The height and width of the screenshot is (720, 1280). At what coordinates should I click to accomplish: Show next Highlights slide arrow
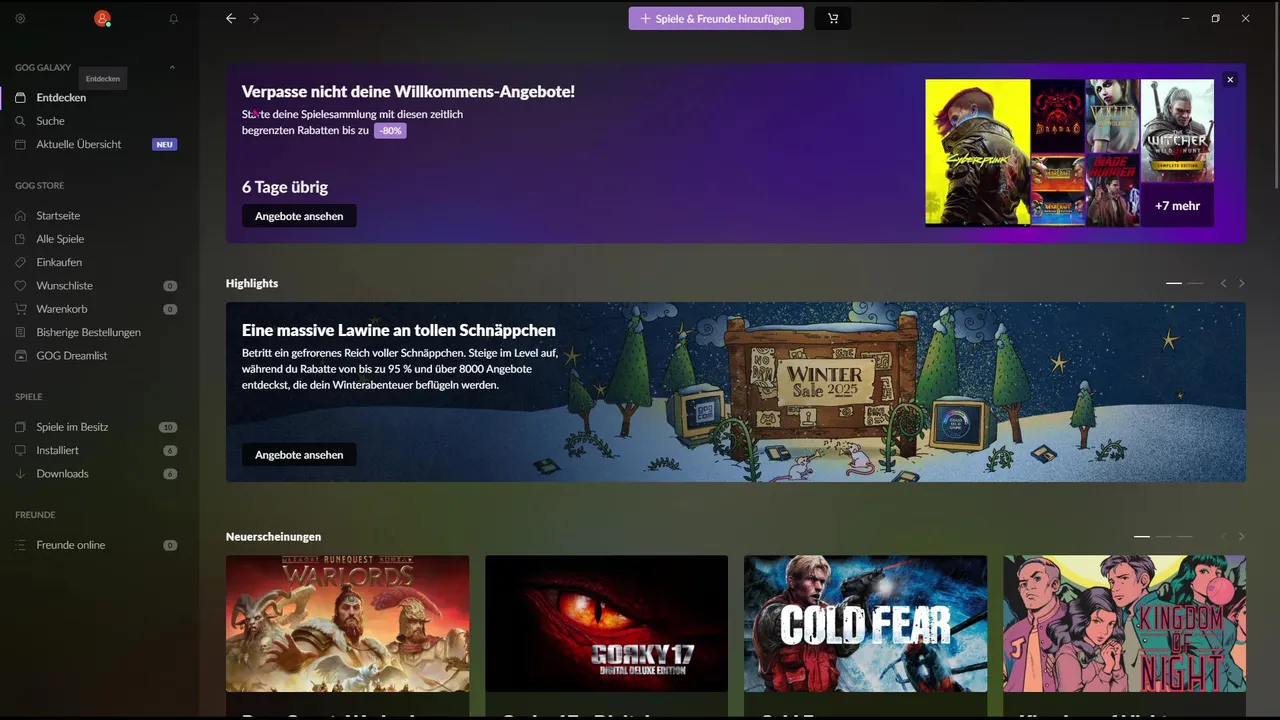click(1242, 283)
